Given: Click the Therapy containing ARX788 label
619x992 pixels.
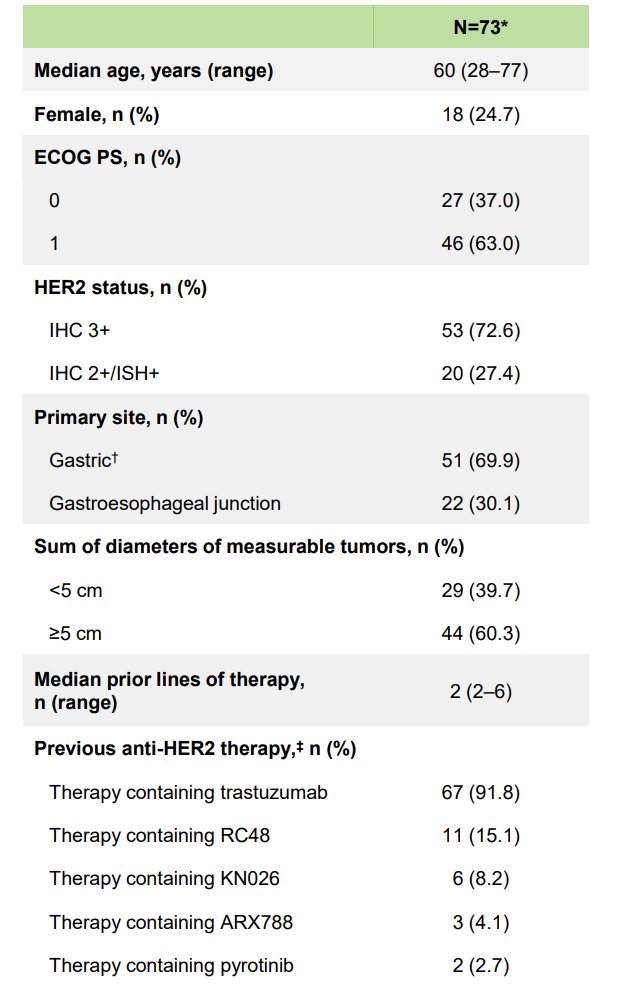Looking at the screenshot, I should 170,923.
